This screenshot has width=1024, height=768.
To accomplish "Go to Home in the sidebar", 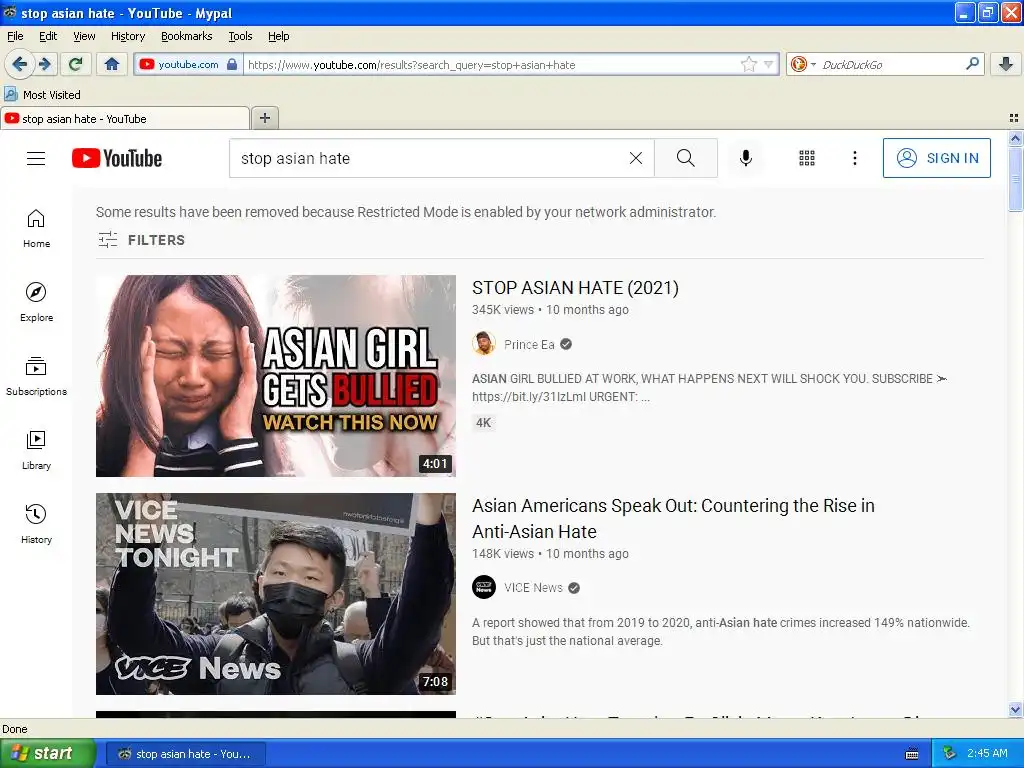I will coord(36,228).
